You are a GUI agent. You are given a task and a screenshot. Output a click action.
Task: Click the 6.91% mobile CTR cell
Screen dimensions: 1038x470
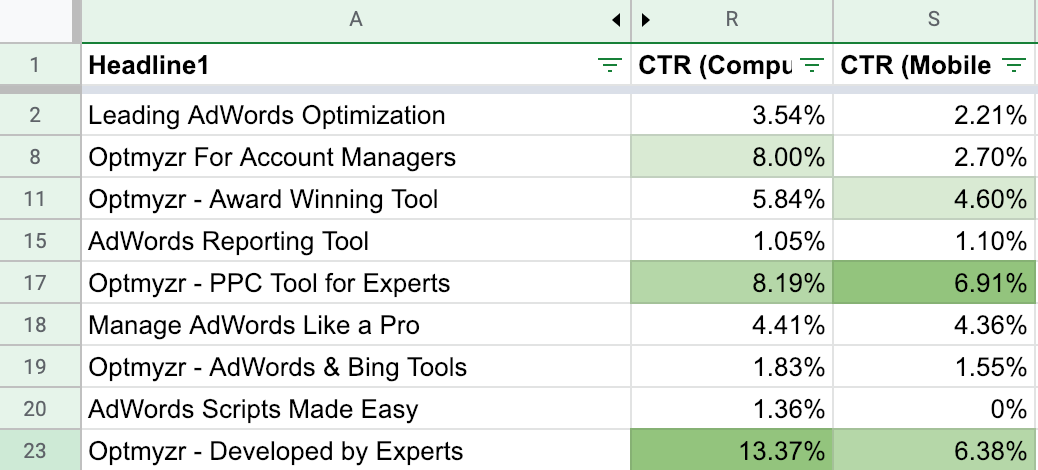tap(935, 283)
